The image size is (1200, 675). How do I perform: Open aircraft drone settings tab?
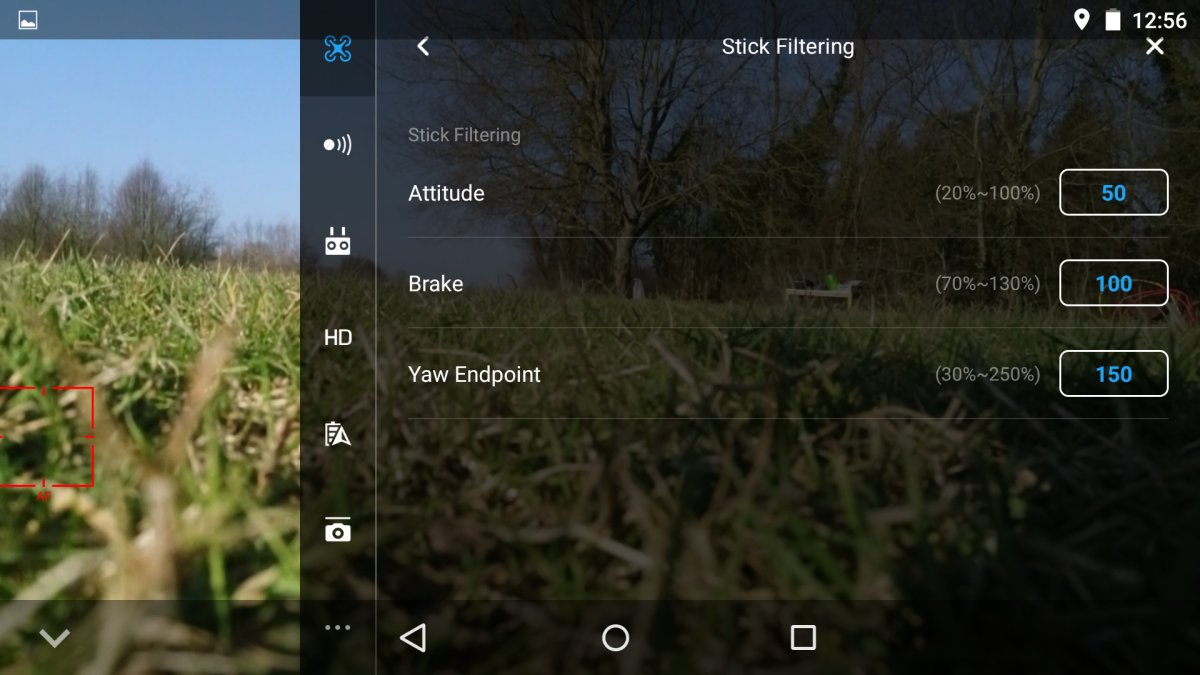point(338,48)
